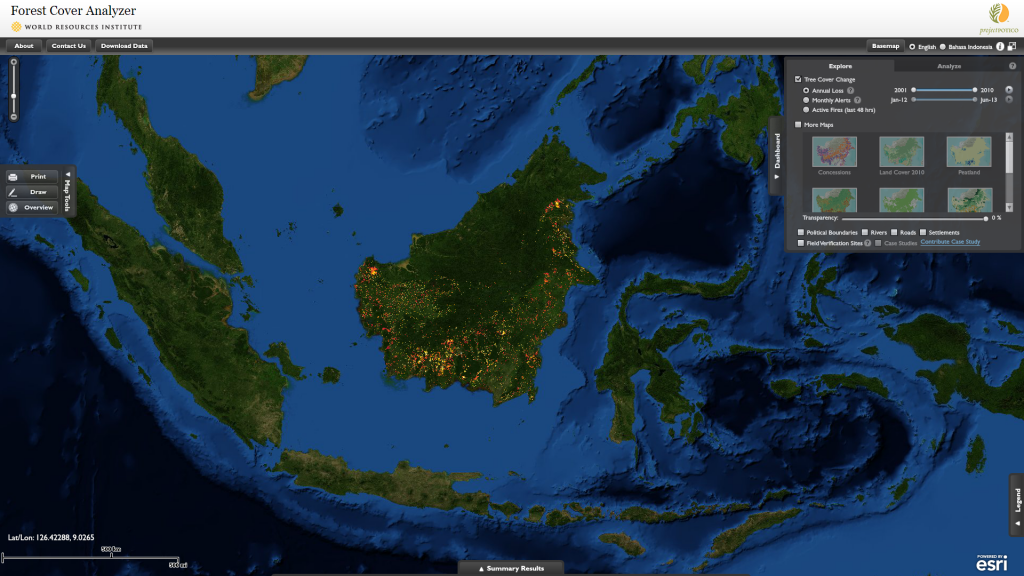1024x576 pixels.
Task: Switch to the Analyze tab
Action: click(x=948, y=66)
